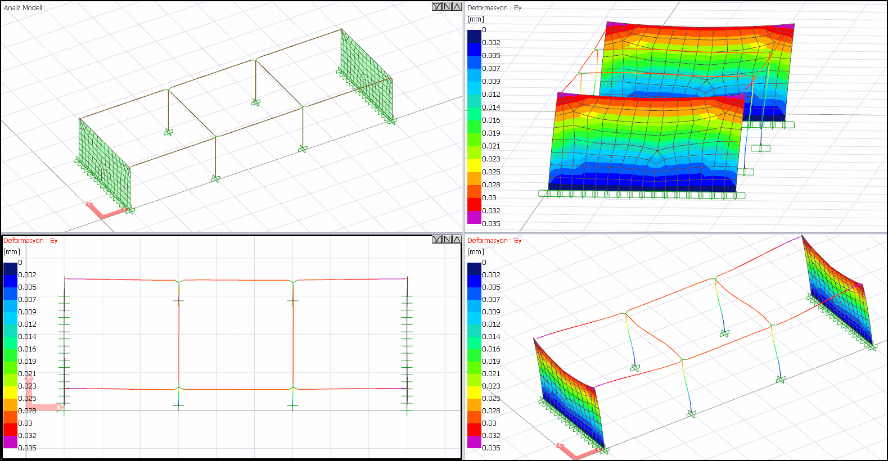Pick the yellow 0.023 swatch in bottom-left legend
The image size is (888, 461).
pyautogui.click(x=10, y=386)
